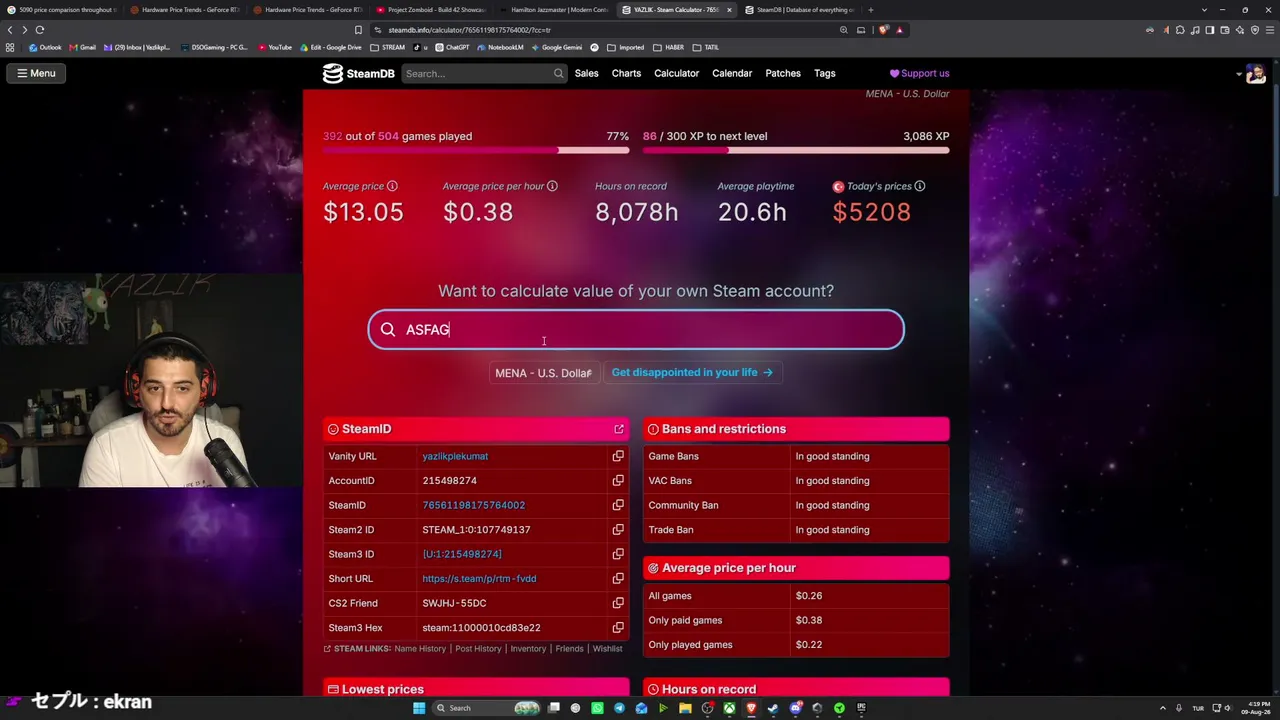Open the Inventory Steam link
Screen dimensions: 1280x720
[528, 649]
